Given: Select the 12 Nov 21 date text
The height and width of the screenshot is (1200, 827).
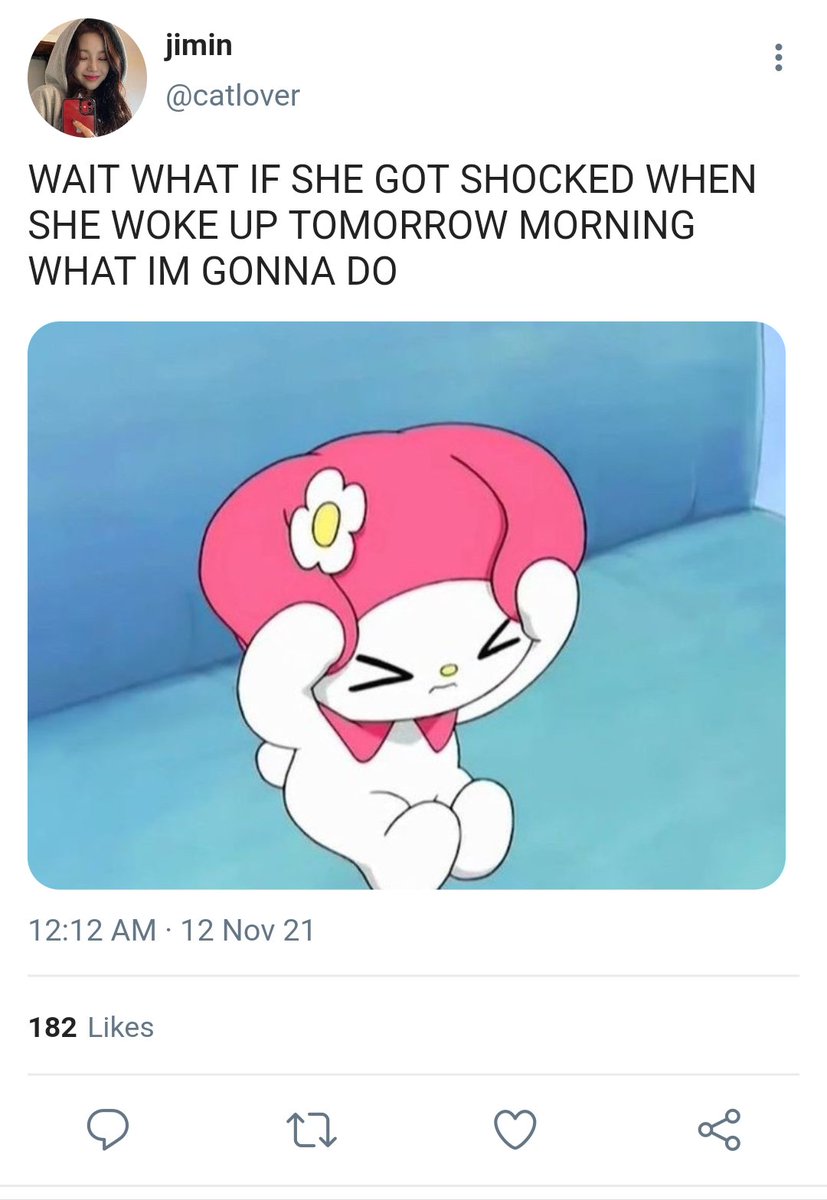Looking at the screenshot, I should click(248, 931).
